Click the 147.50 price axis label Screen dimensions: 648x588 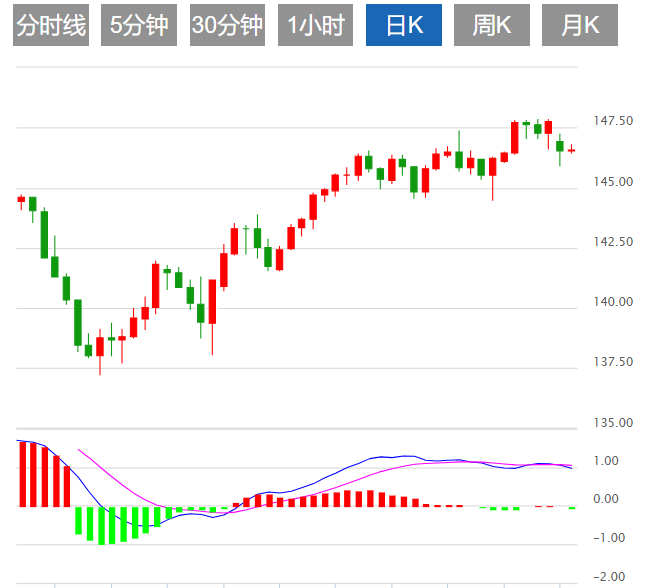click(613, 121)
